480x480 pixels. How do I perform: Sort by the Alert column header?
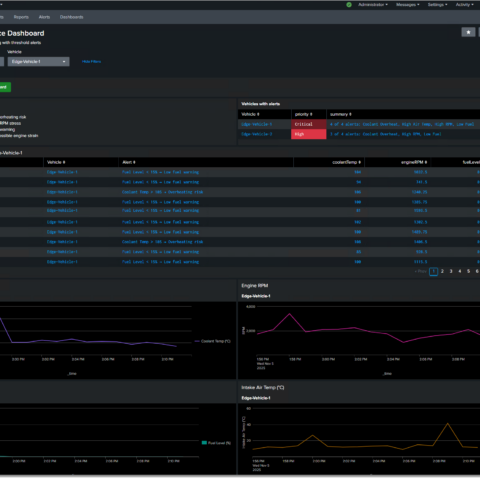click(129, 162)
